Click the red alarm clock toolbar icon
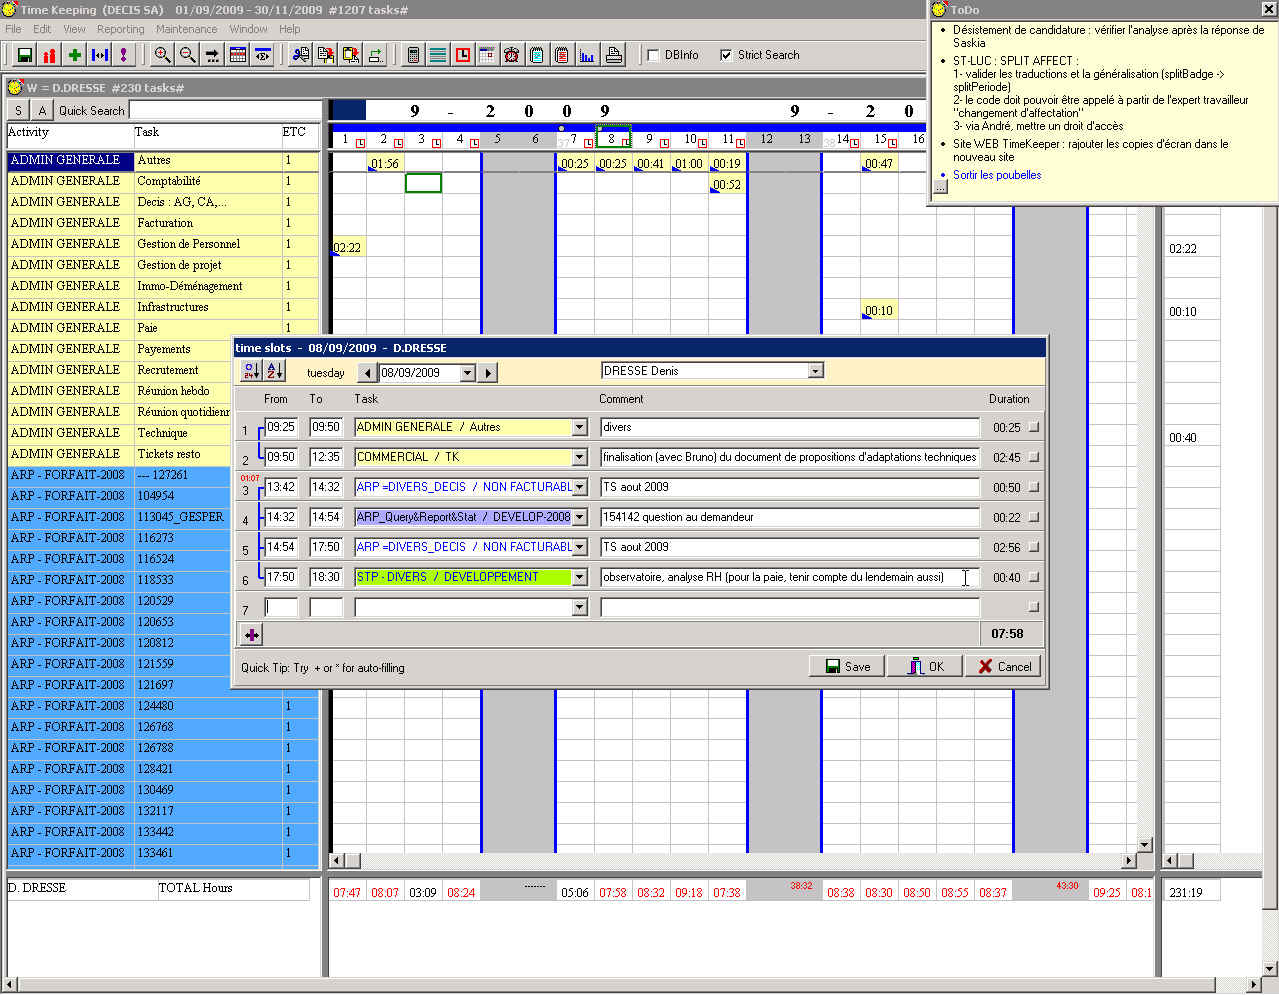Screen dimensions: 1279x995 [511, 55]
